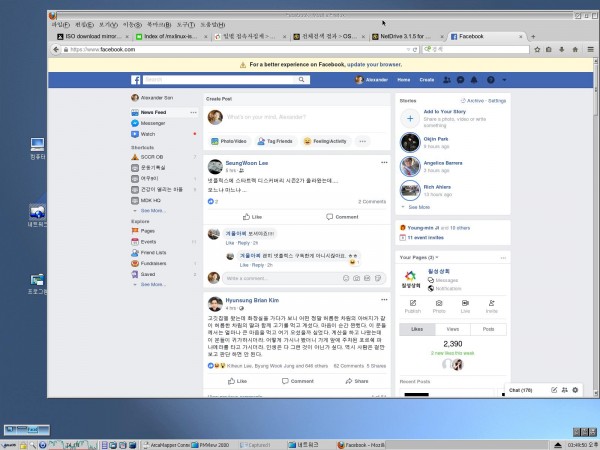The image size is (600, 450).
Task: Expand account menu arrow in Facebook header
Action: [504, 80]
